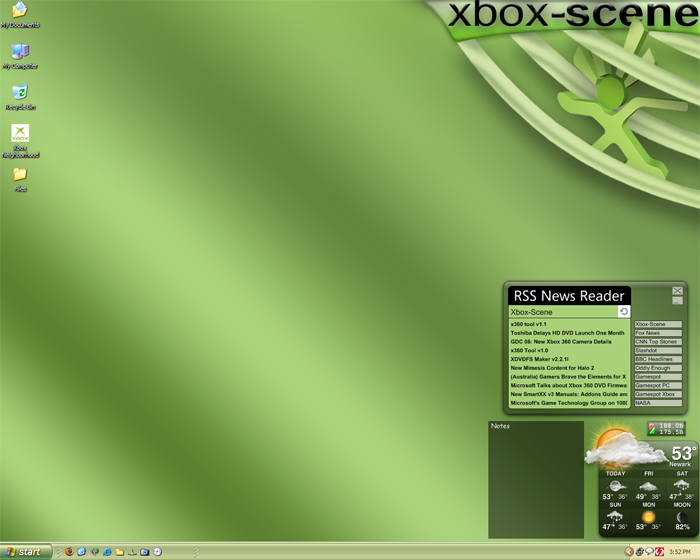
Task: Click the camera icon in Quick Launch
Action: pyautogui.click(x=145, y=552)
